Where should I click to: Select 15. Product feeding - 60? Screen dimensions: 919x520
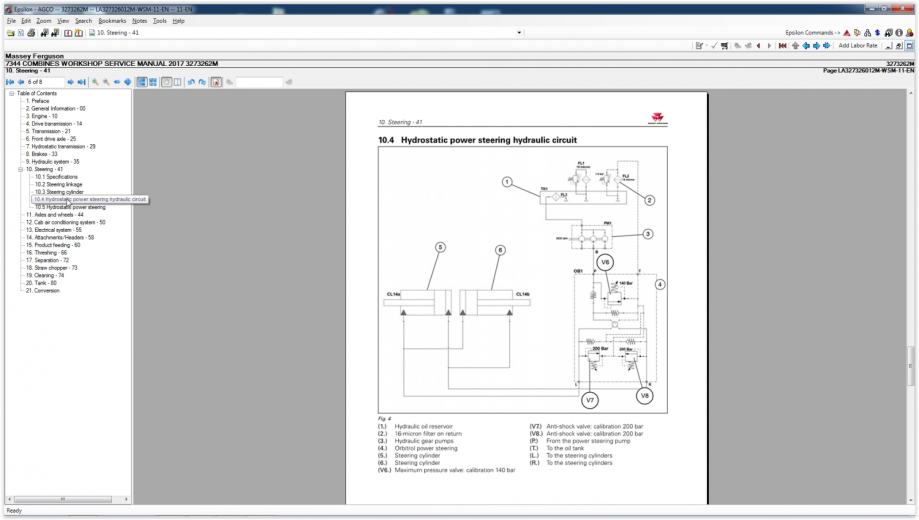[x=52, y=246]
